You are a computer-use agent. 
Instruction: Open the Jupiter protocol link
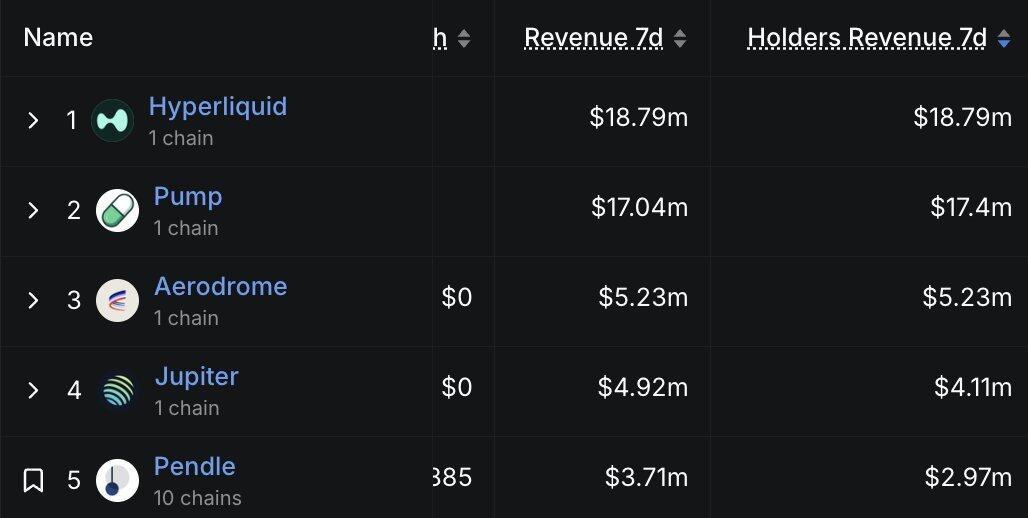click(197, 376)
